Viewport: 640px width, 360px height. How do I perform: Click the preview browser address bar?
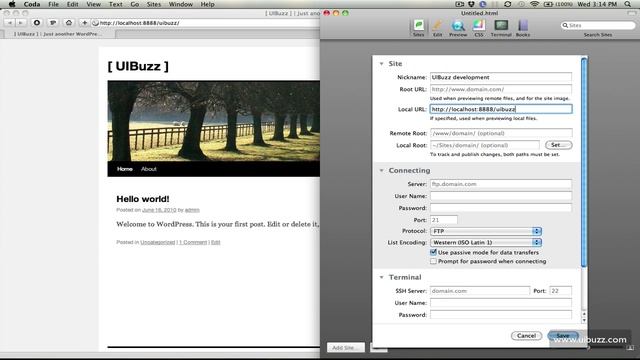click(x=206, y=23)
